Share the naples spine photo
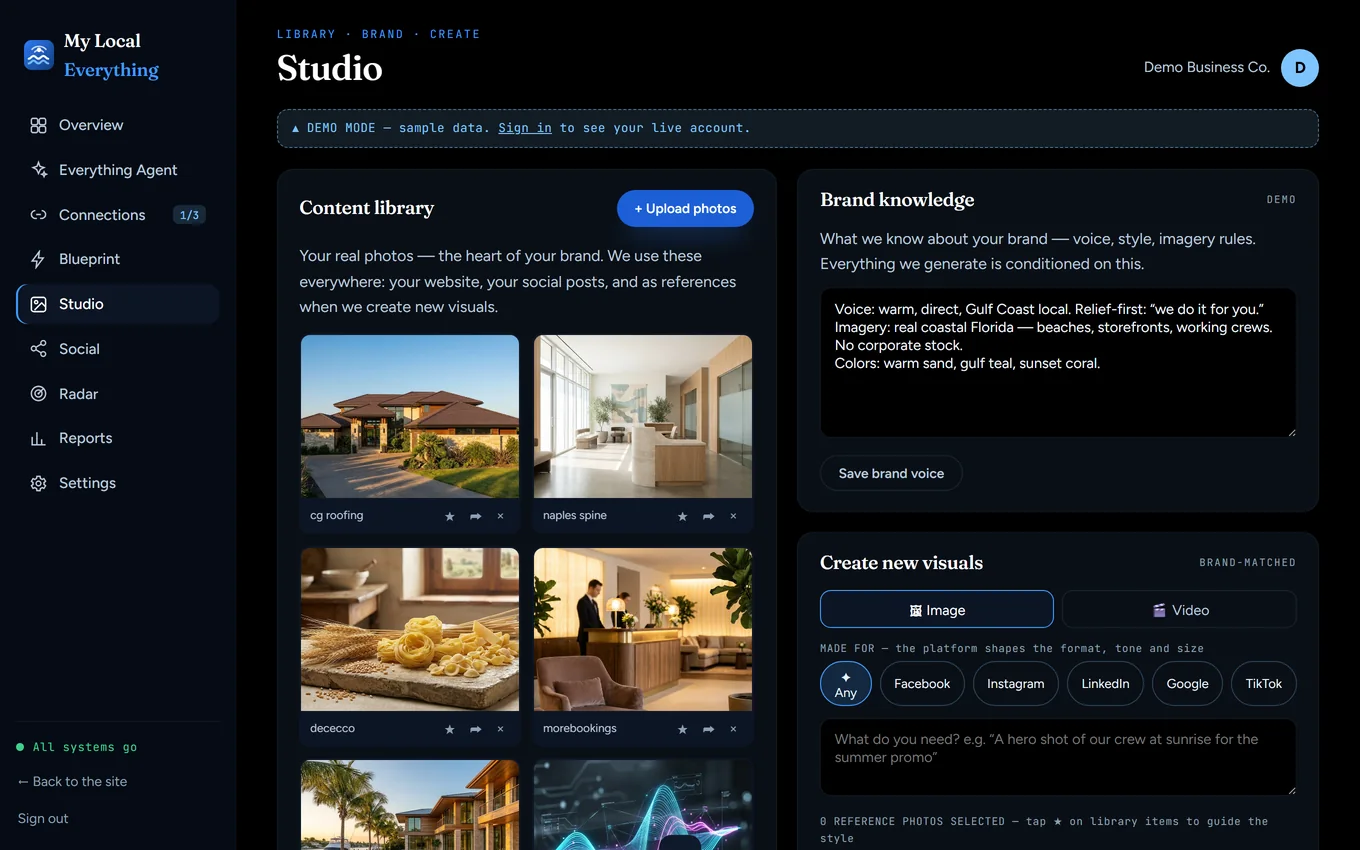This screenshot has height=850, width=1360. point(708,516)
